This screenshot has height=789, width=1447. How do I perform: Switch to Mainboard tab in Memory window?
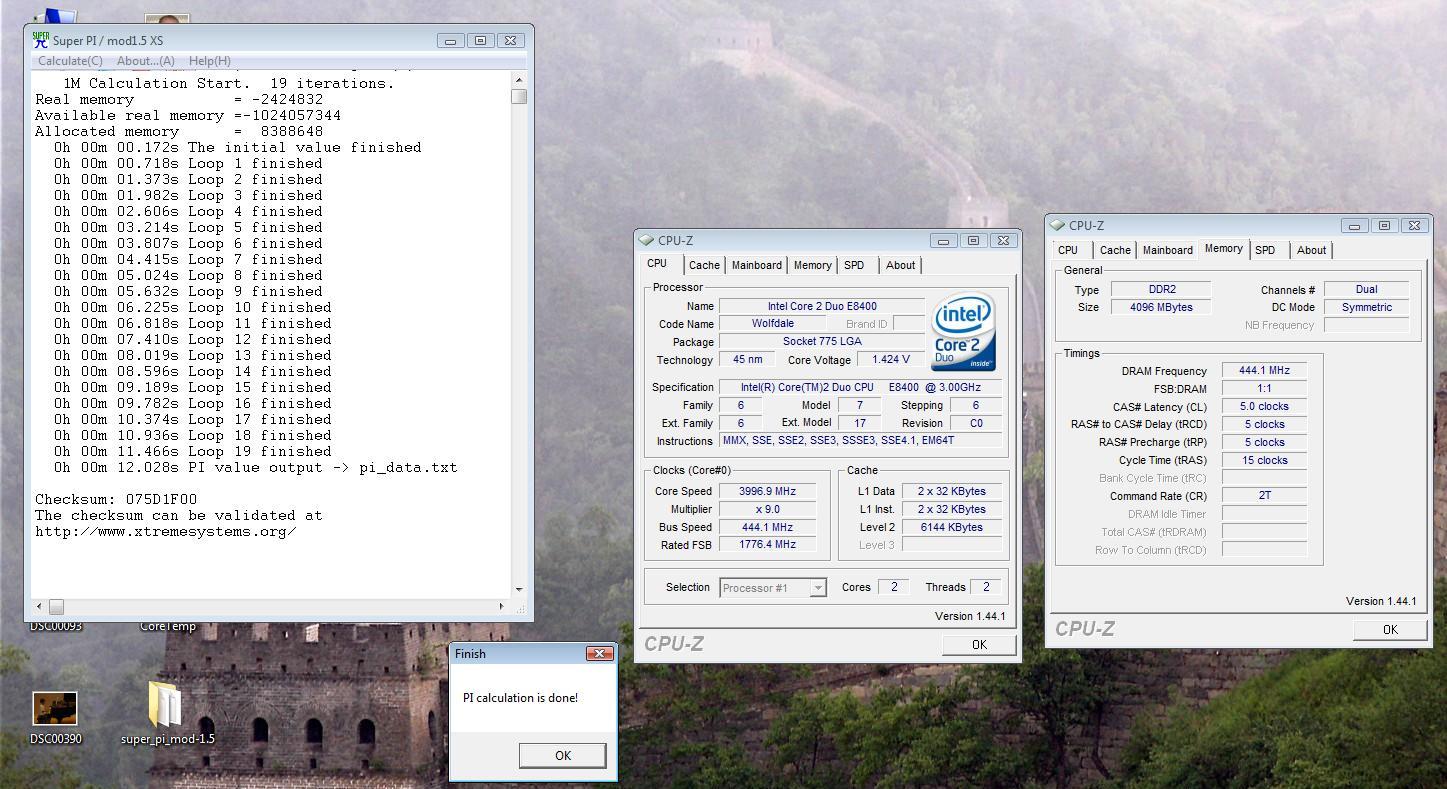pyautogui.click(x=1168, y=250)
